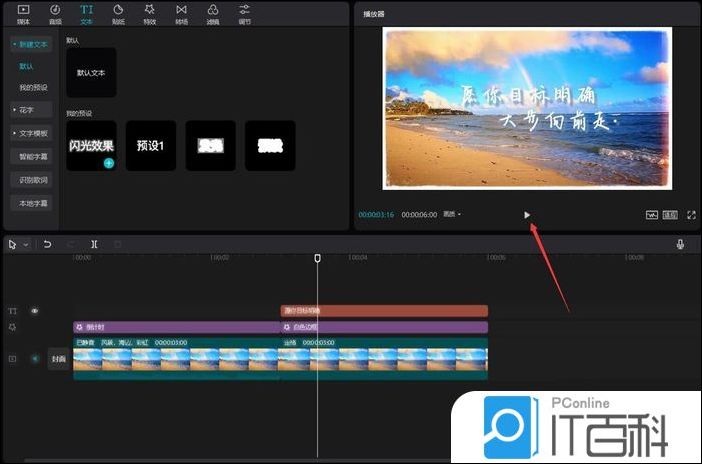This screenshot has width=702, height=464.
Task: Mute the main video track
Action: click(x=35, y=358)
